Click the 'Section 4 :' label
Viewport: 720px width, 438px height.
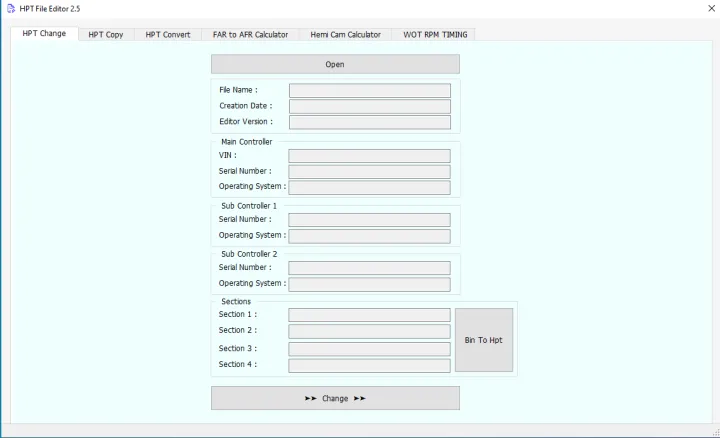point(238,364)
